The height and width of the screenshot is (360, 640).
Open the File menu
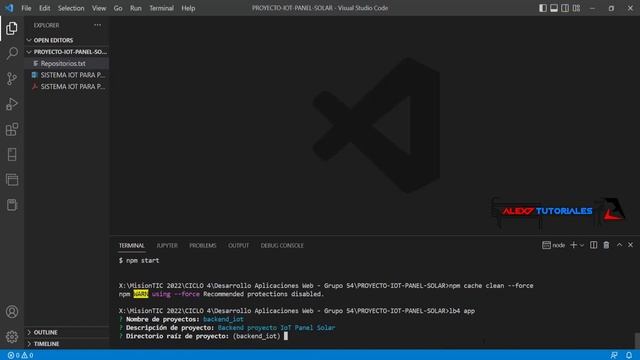point(26,8)
